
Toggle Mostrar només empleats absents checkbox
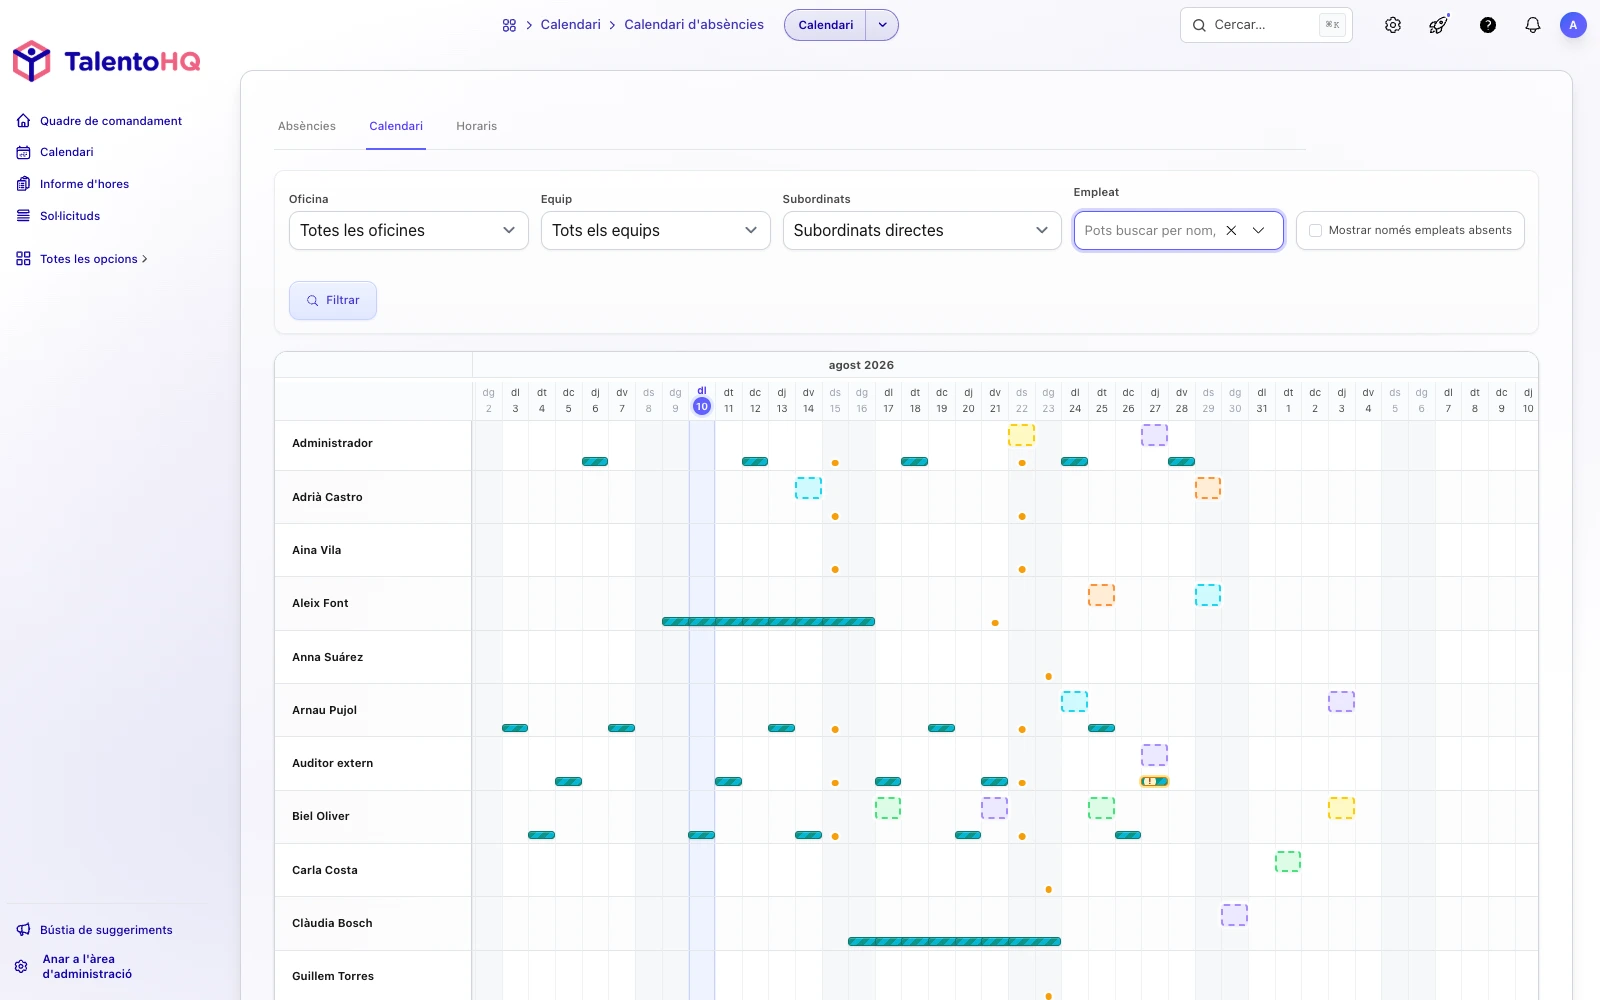[x=1315, y=230]
